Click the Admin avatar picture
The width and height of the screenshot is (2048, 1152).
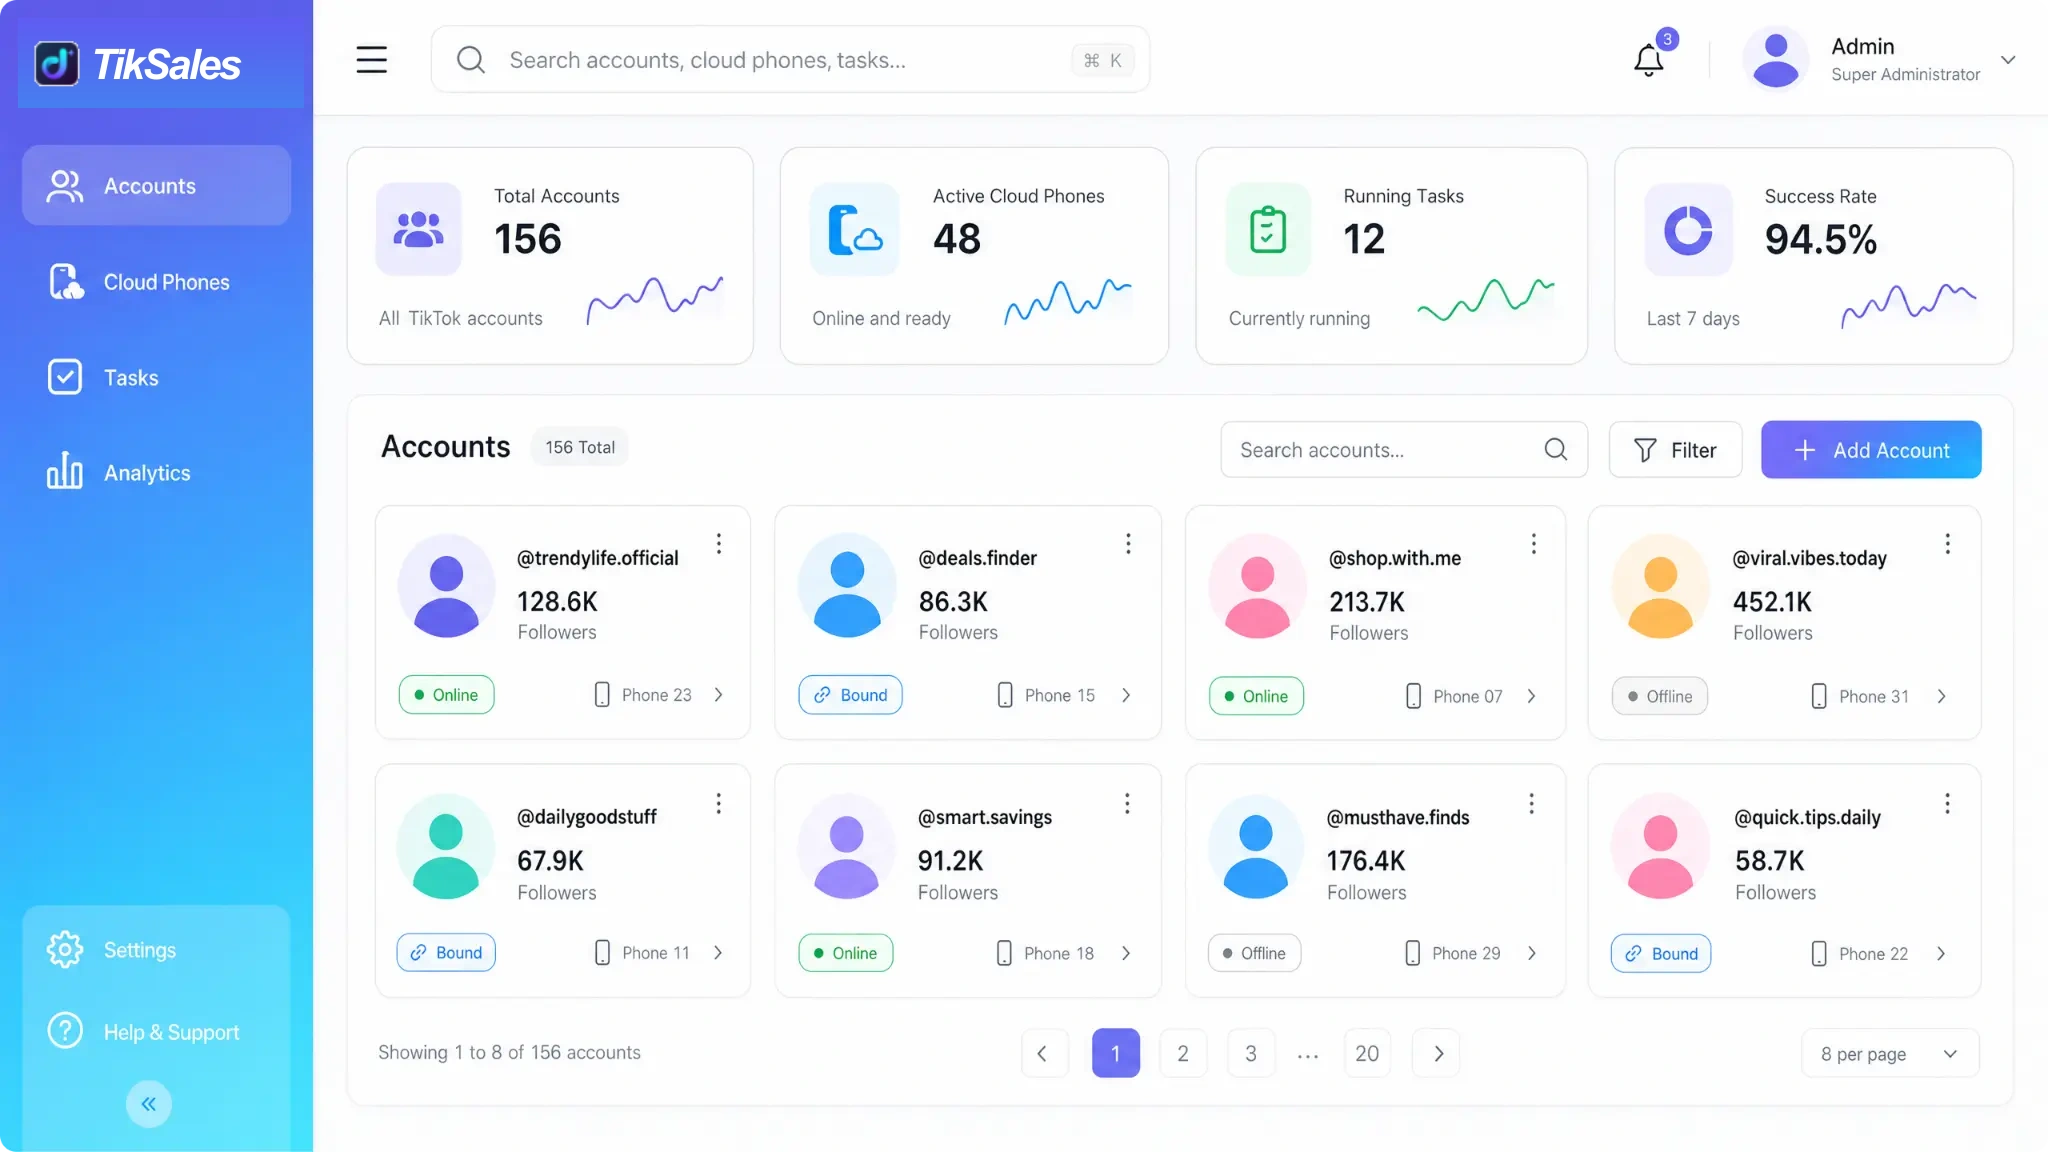1776,60
